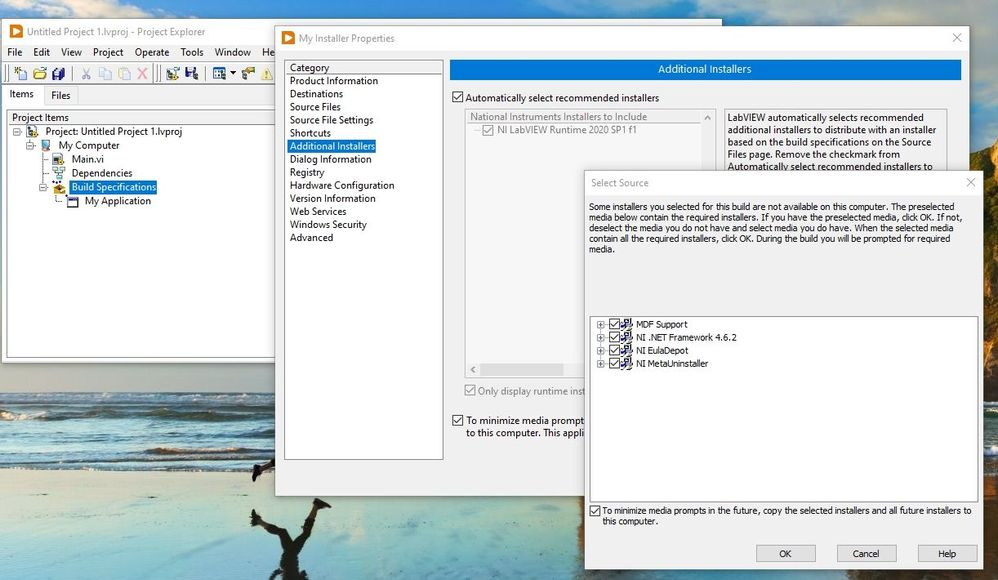Click the left arrow of installers list scrollbar
The image size is (998, 580).
tap(473, 369)
